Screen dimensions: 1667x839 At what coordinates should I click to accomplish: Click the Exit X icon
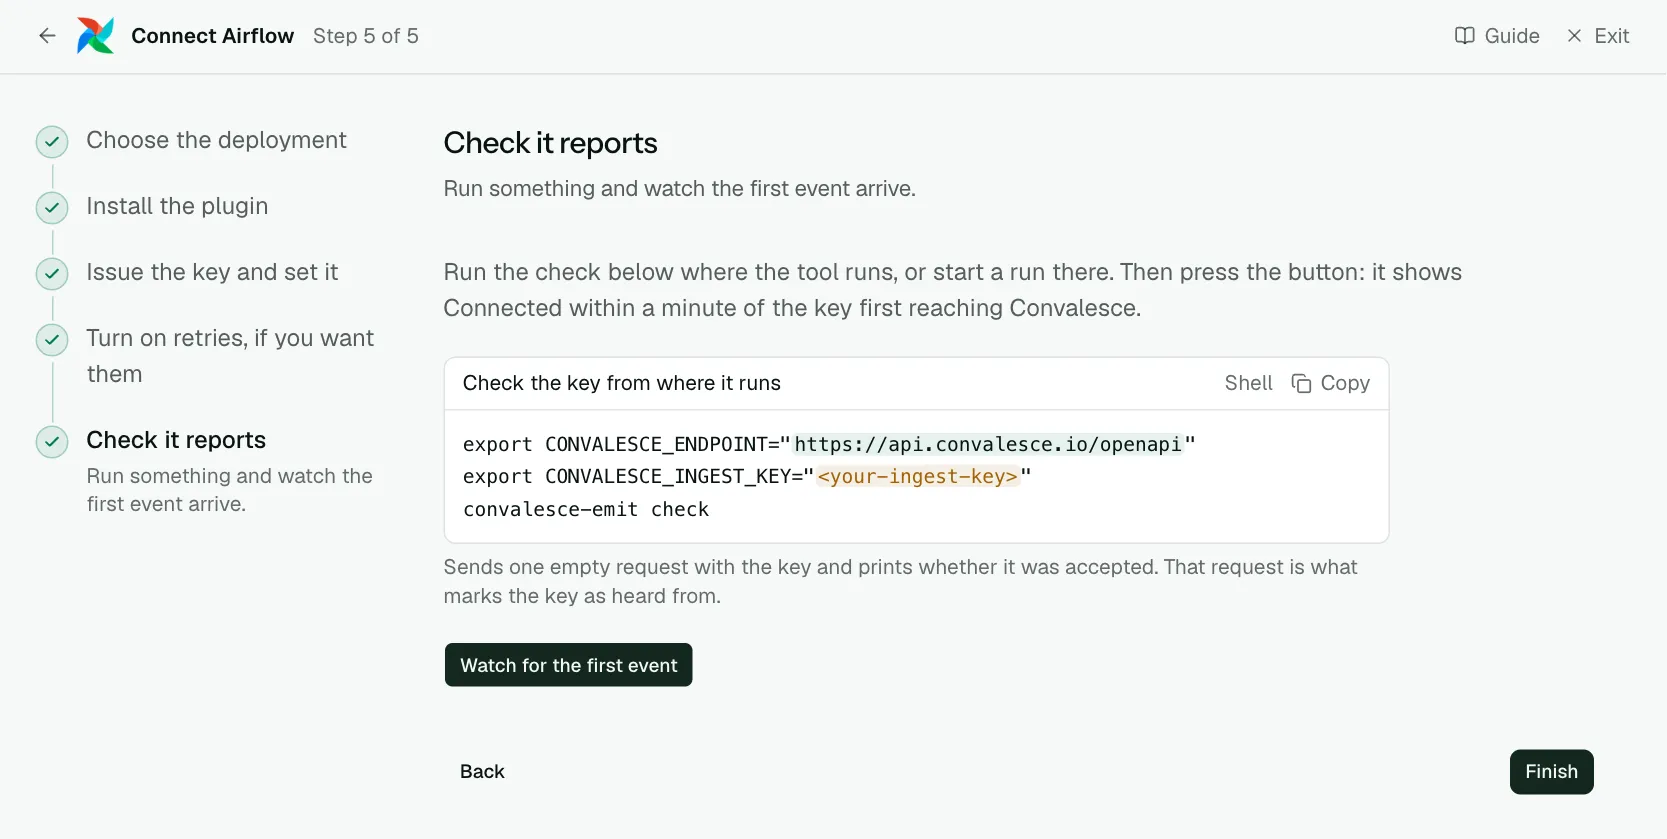(x=1574, y=36)
